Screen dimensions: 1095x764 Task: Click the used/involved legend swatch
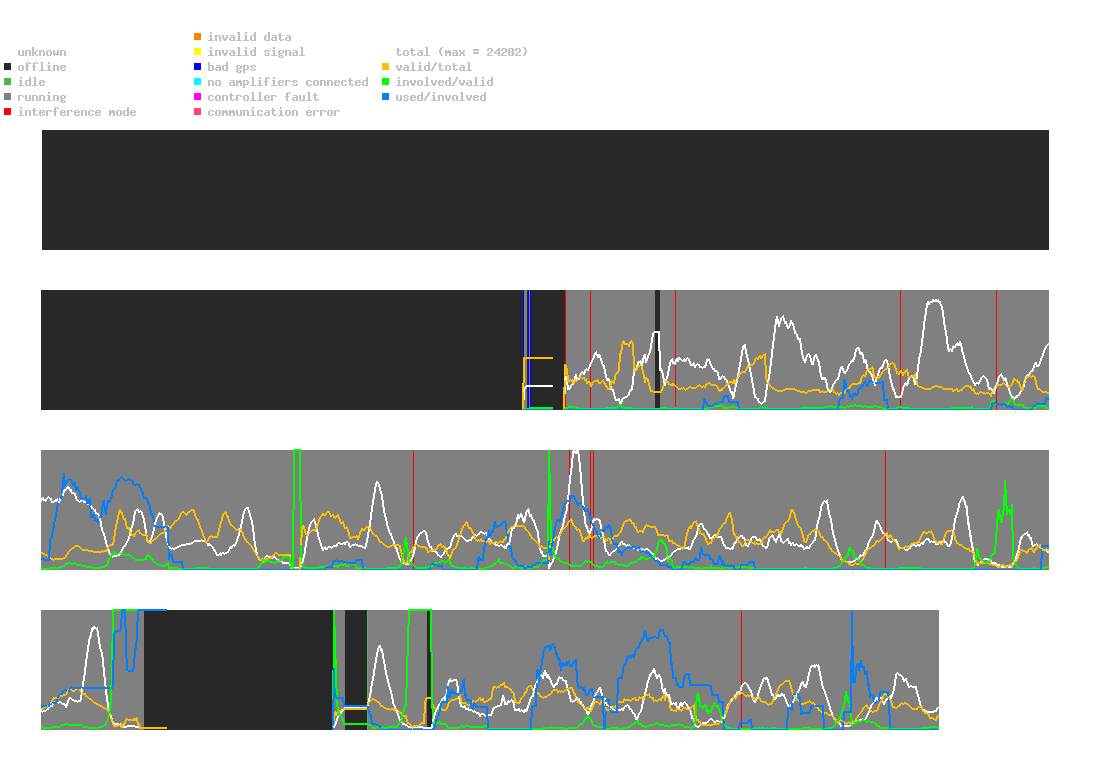click(x=385, y=97)
